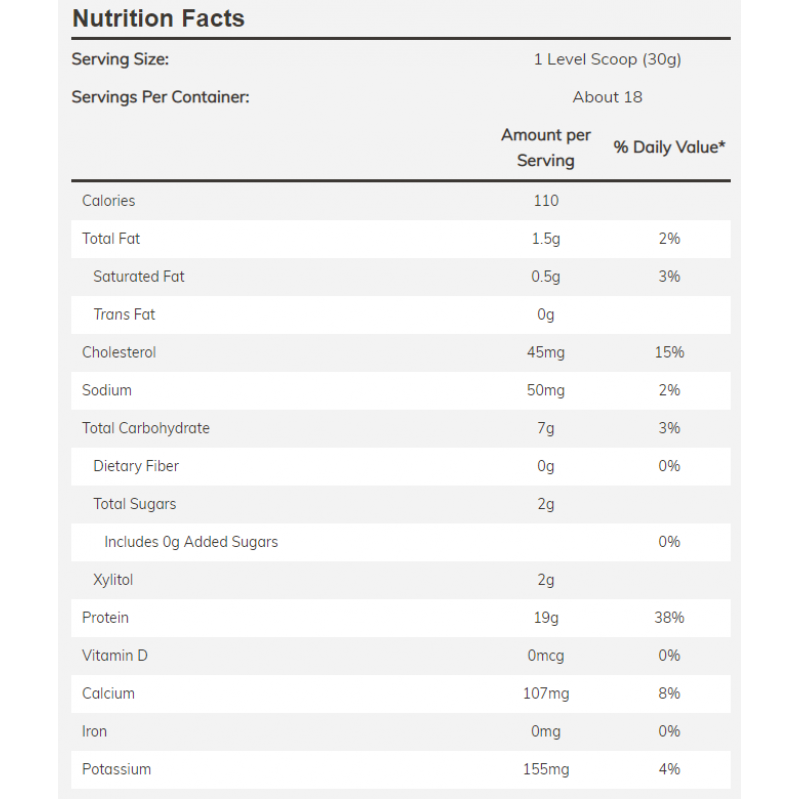Click the 'About 18' servings value
This screenshot has width=800, height=800.
tap(607, 97)
